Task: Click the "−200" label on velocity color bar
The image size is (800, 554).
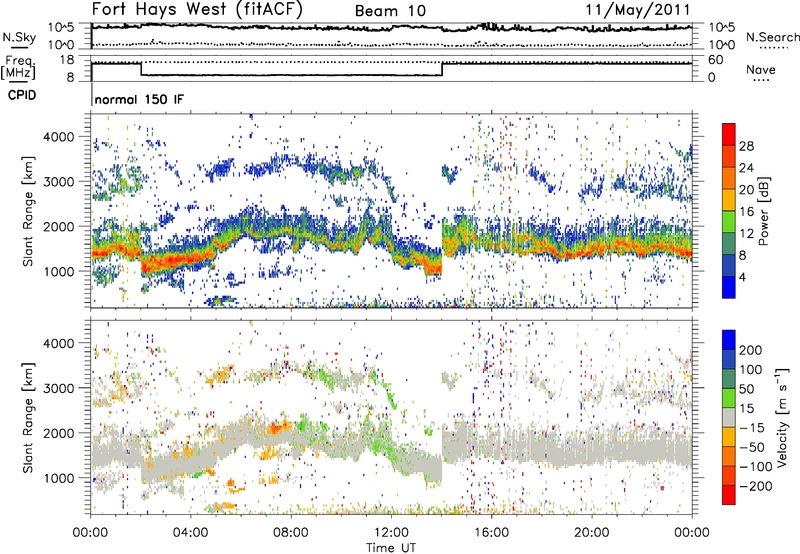Action: (x=756, y=486)
